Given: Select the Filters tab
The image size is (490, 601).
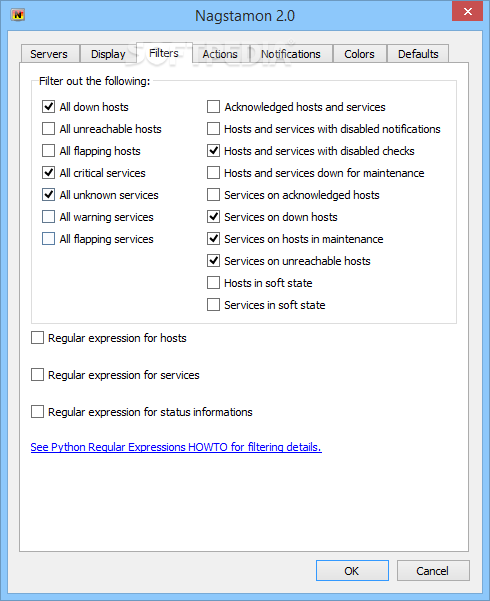Looking at the screenshot, I should click(x=164, y=53).
